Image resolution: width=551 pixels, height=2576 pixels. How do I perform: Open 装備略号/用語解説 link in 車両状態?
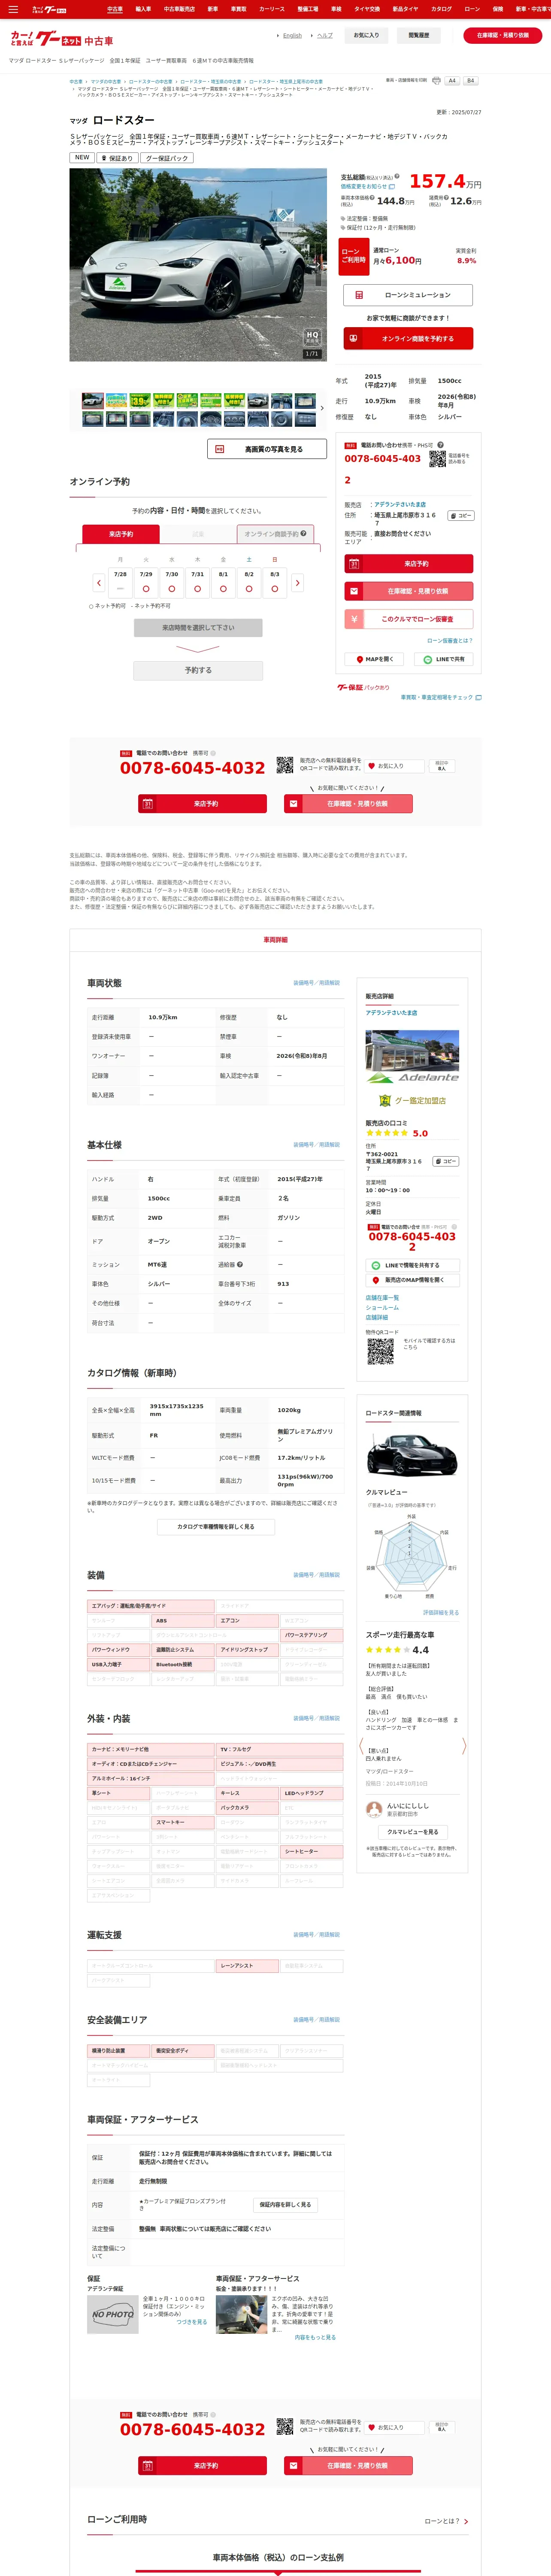[316, 983]
